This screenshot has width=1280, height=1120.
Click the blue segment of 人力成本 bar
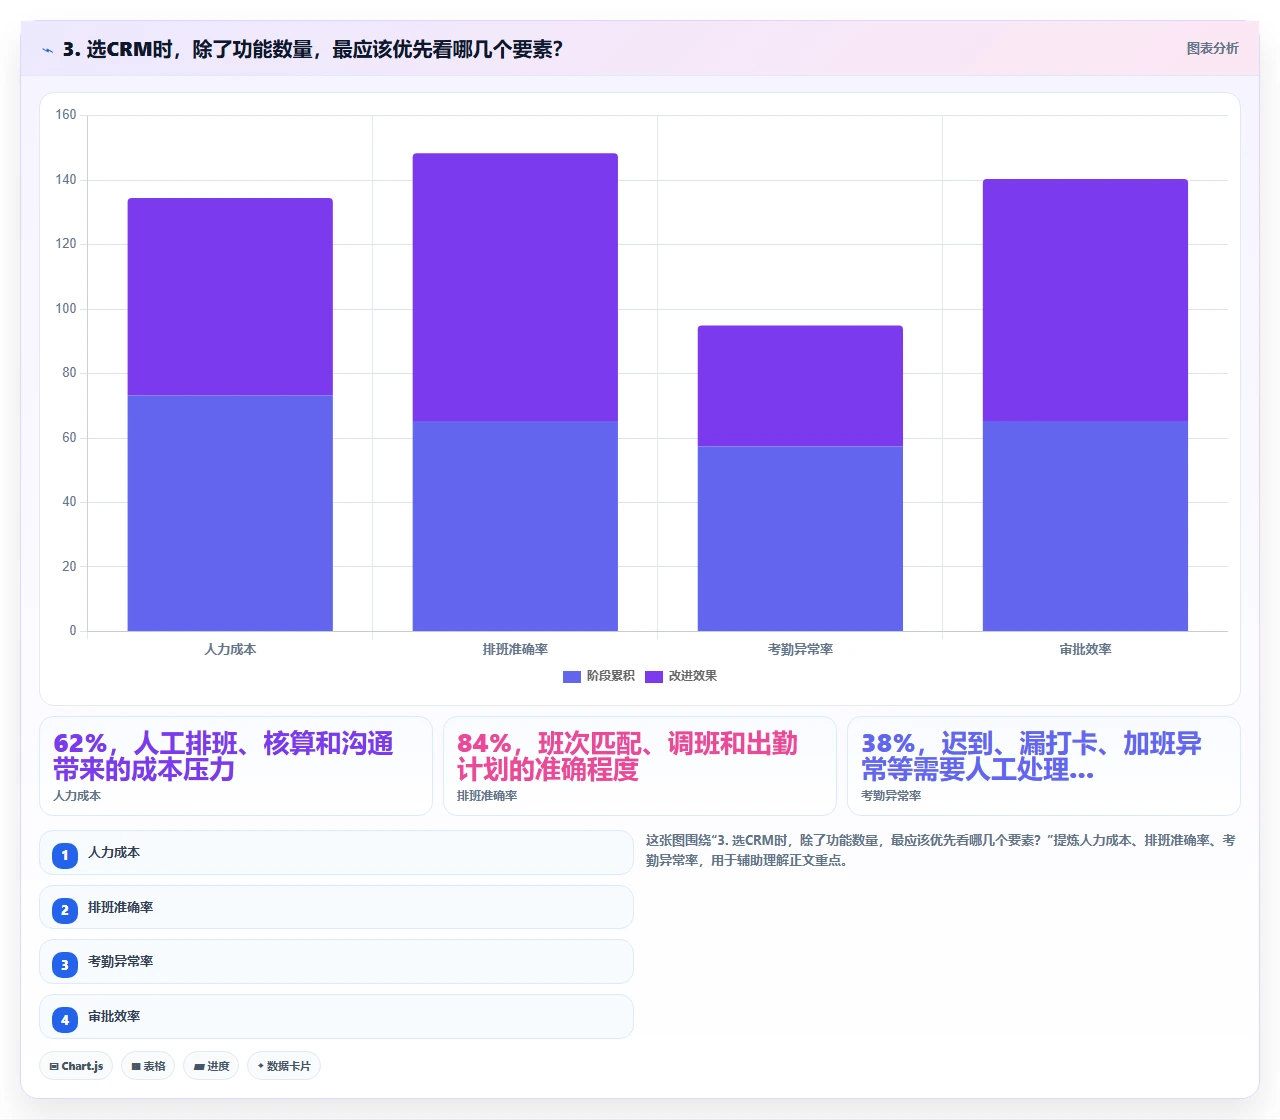(x=230, y=513)
